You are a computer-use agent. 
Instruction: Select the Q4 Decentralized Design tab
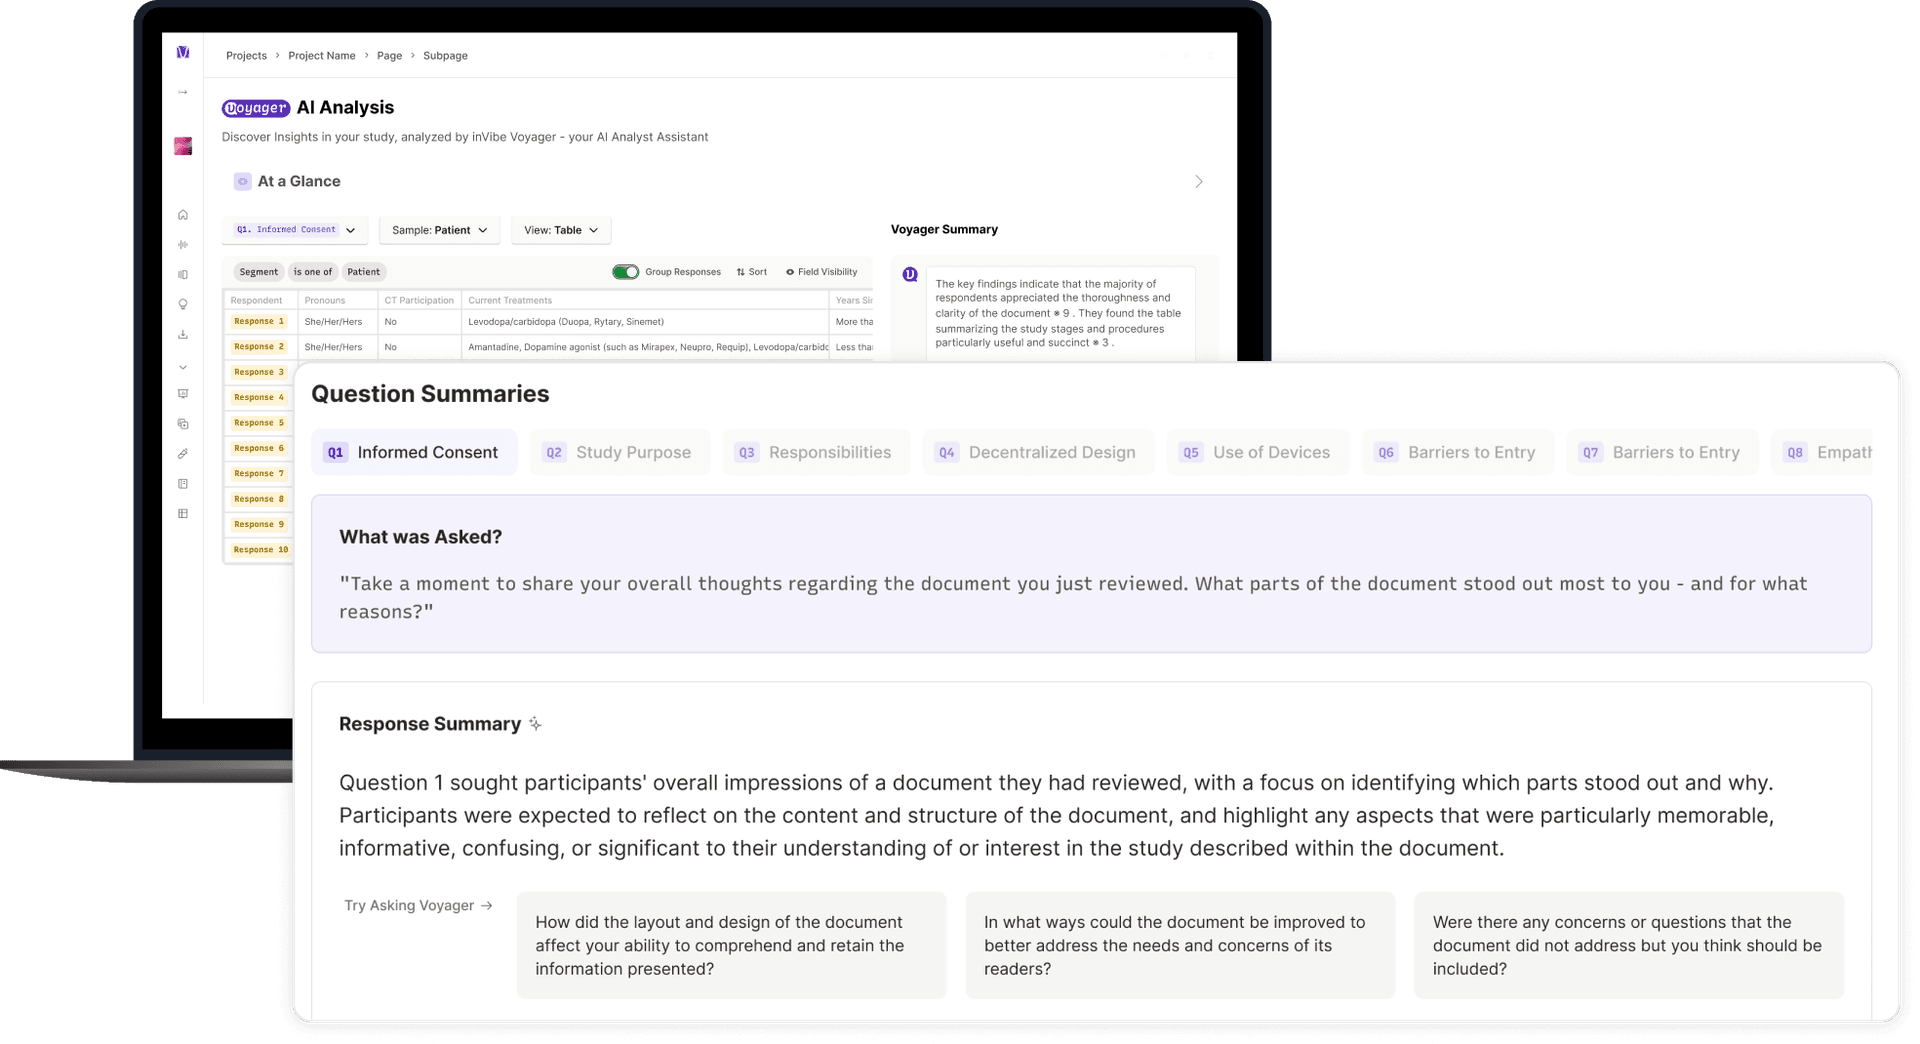(x=1038, y=452)
